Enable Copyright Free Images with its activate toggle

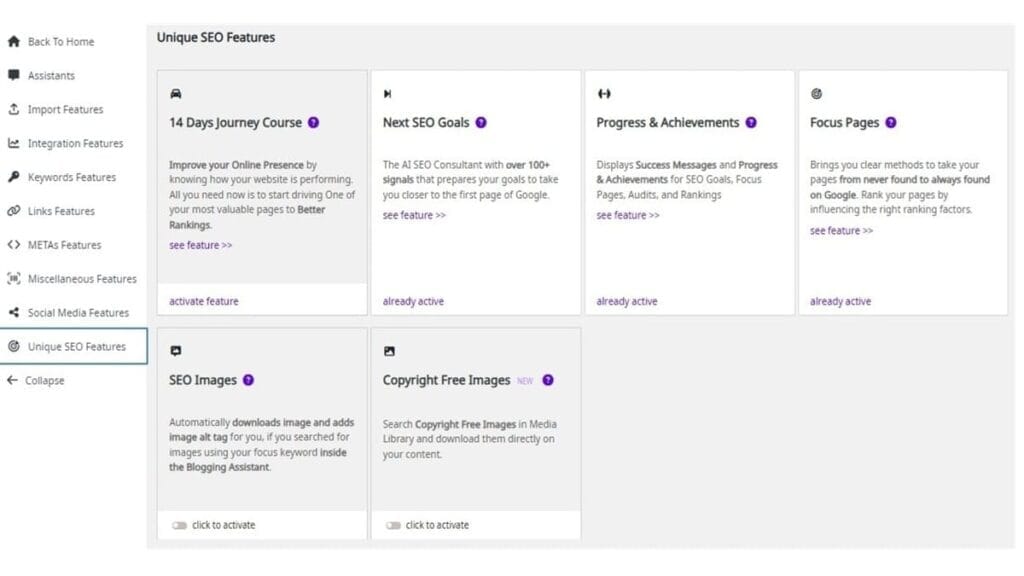[x=394, y=525]
